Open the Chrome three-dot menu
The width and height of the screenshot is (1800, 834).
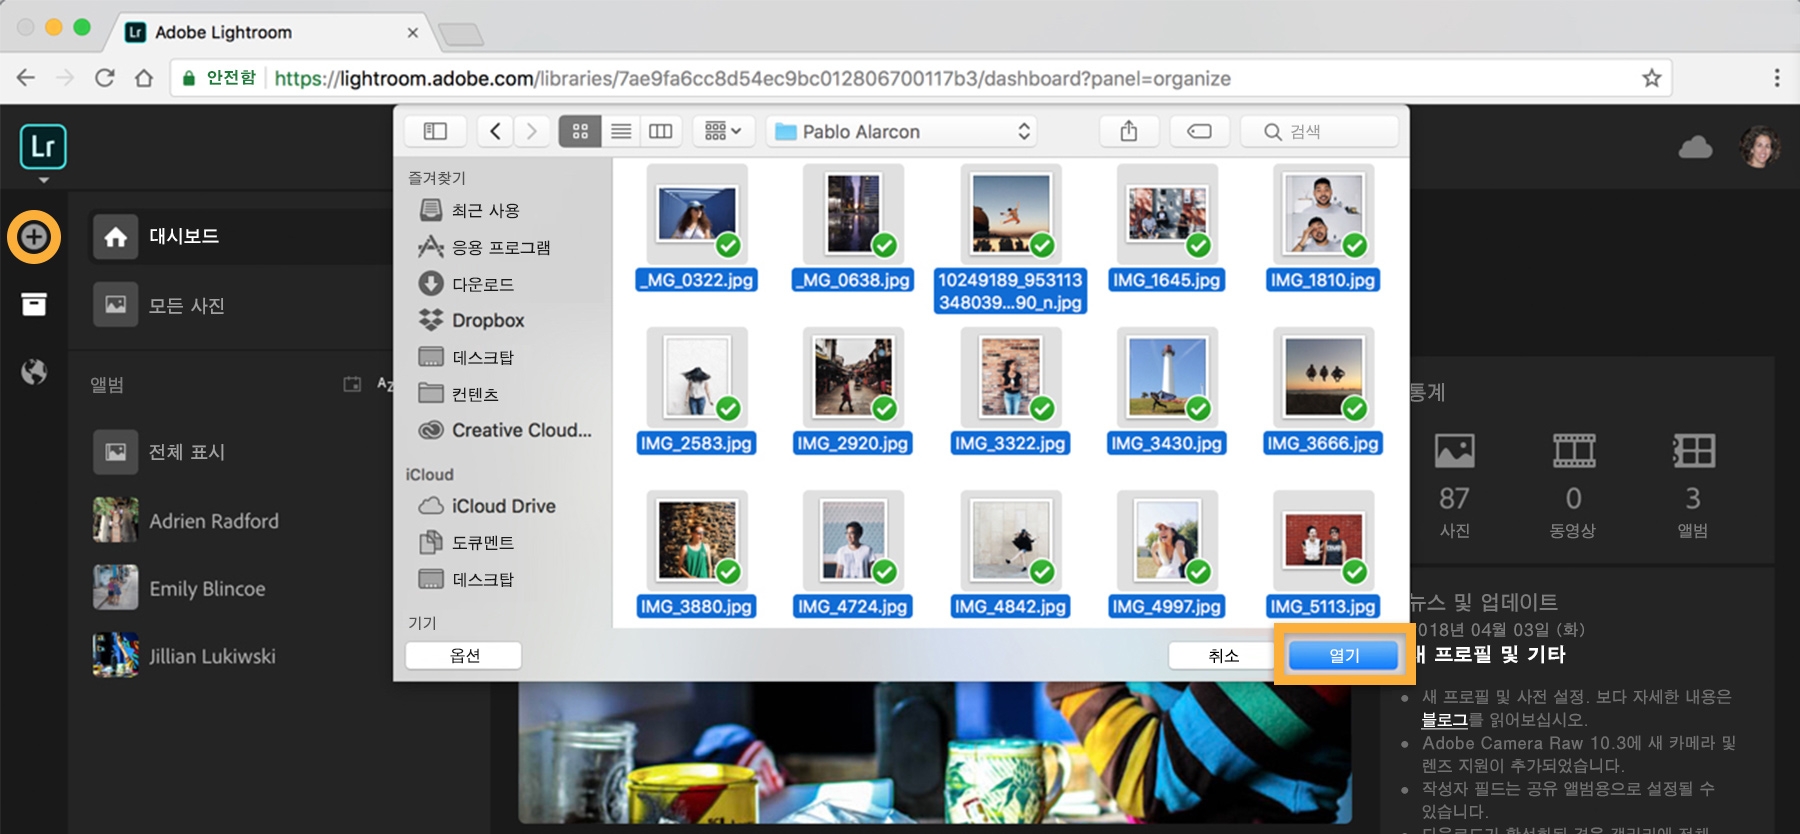pos(1776,78)
